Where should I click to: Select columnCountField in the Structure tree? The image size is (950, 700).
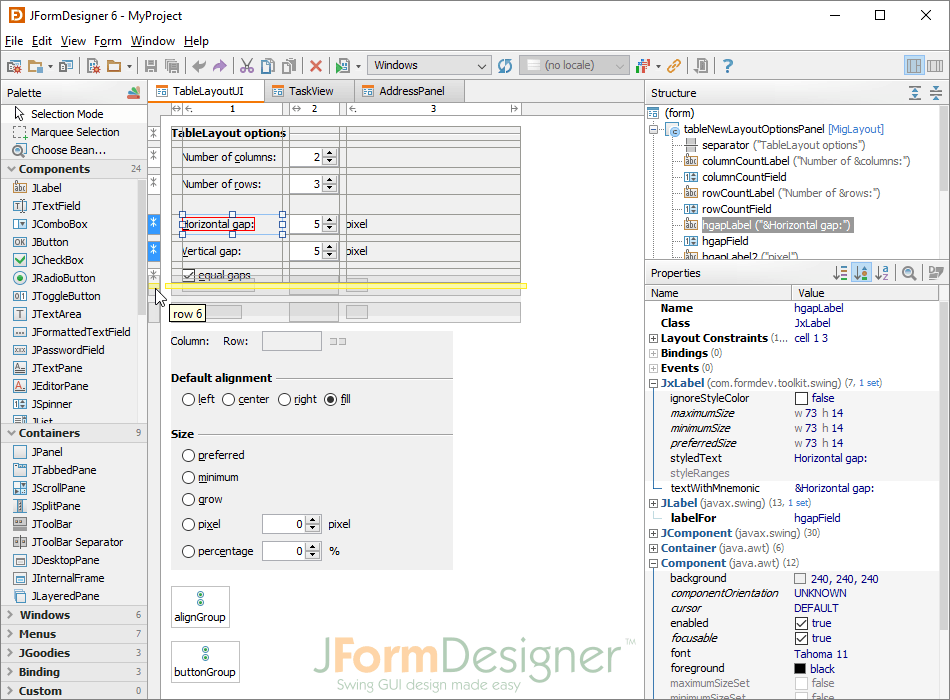pyautogui.click(x=744, y=178)
